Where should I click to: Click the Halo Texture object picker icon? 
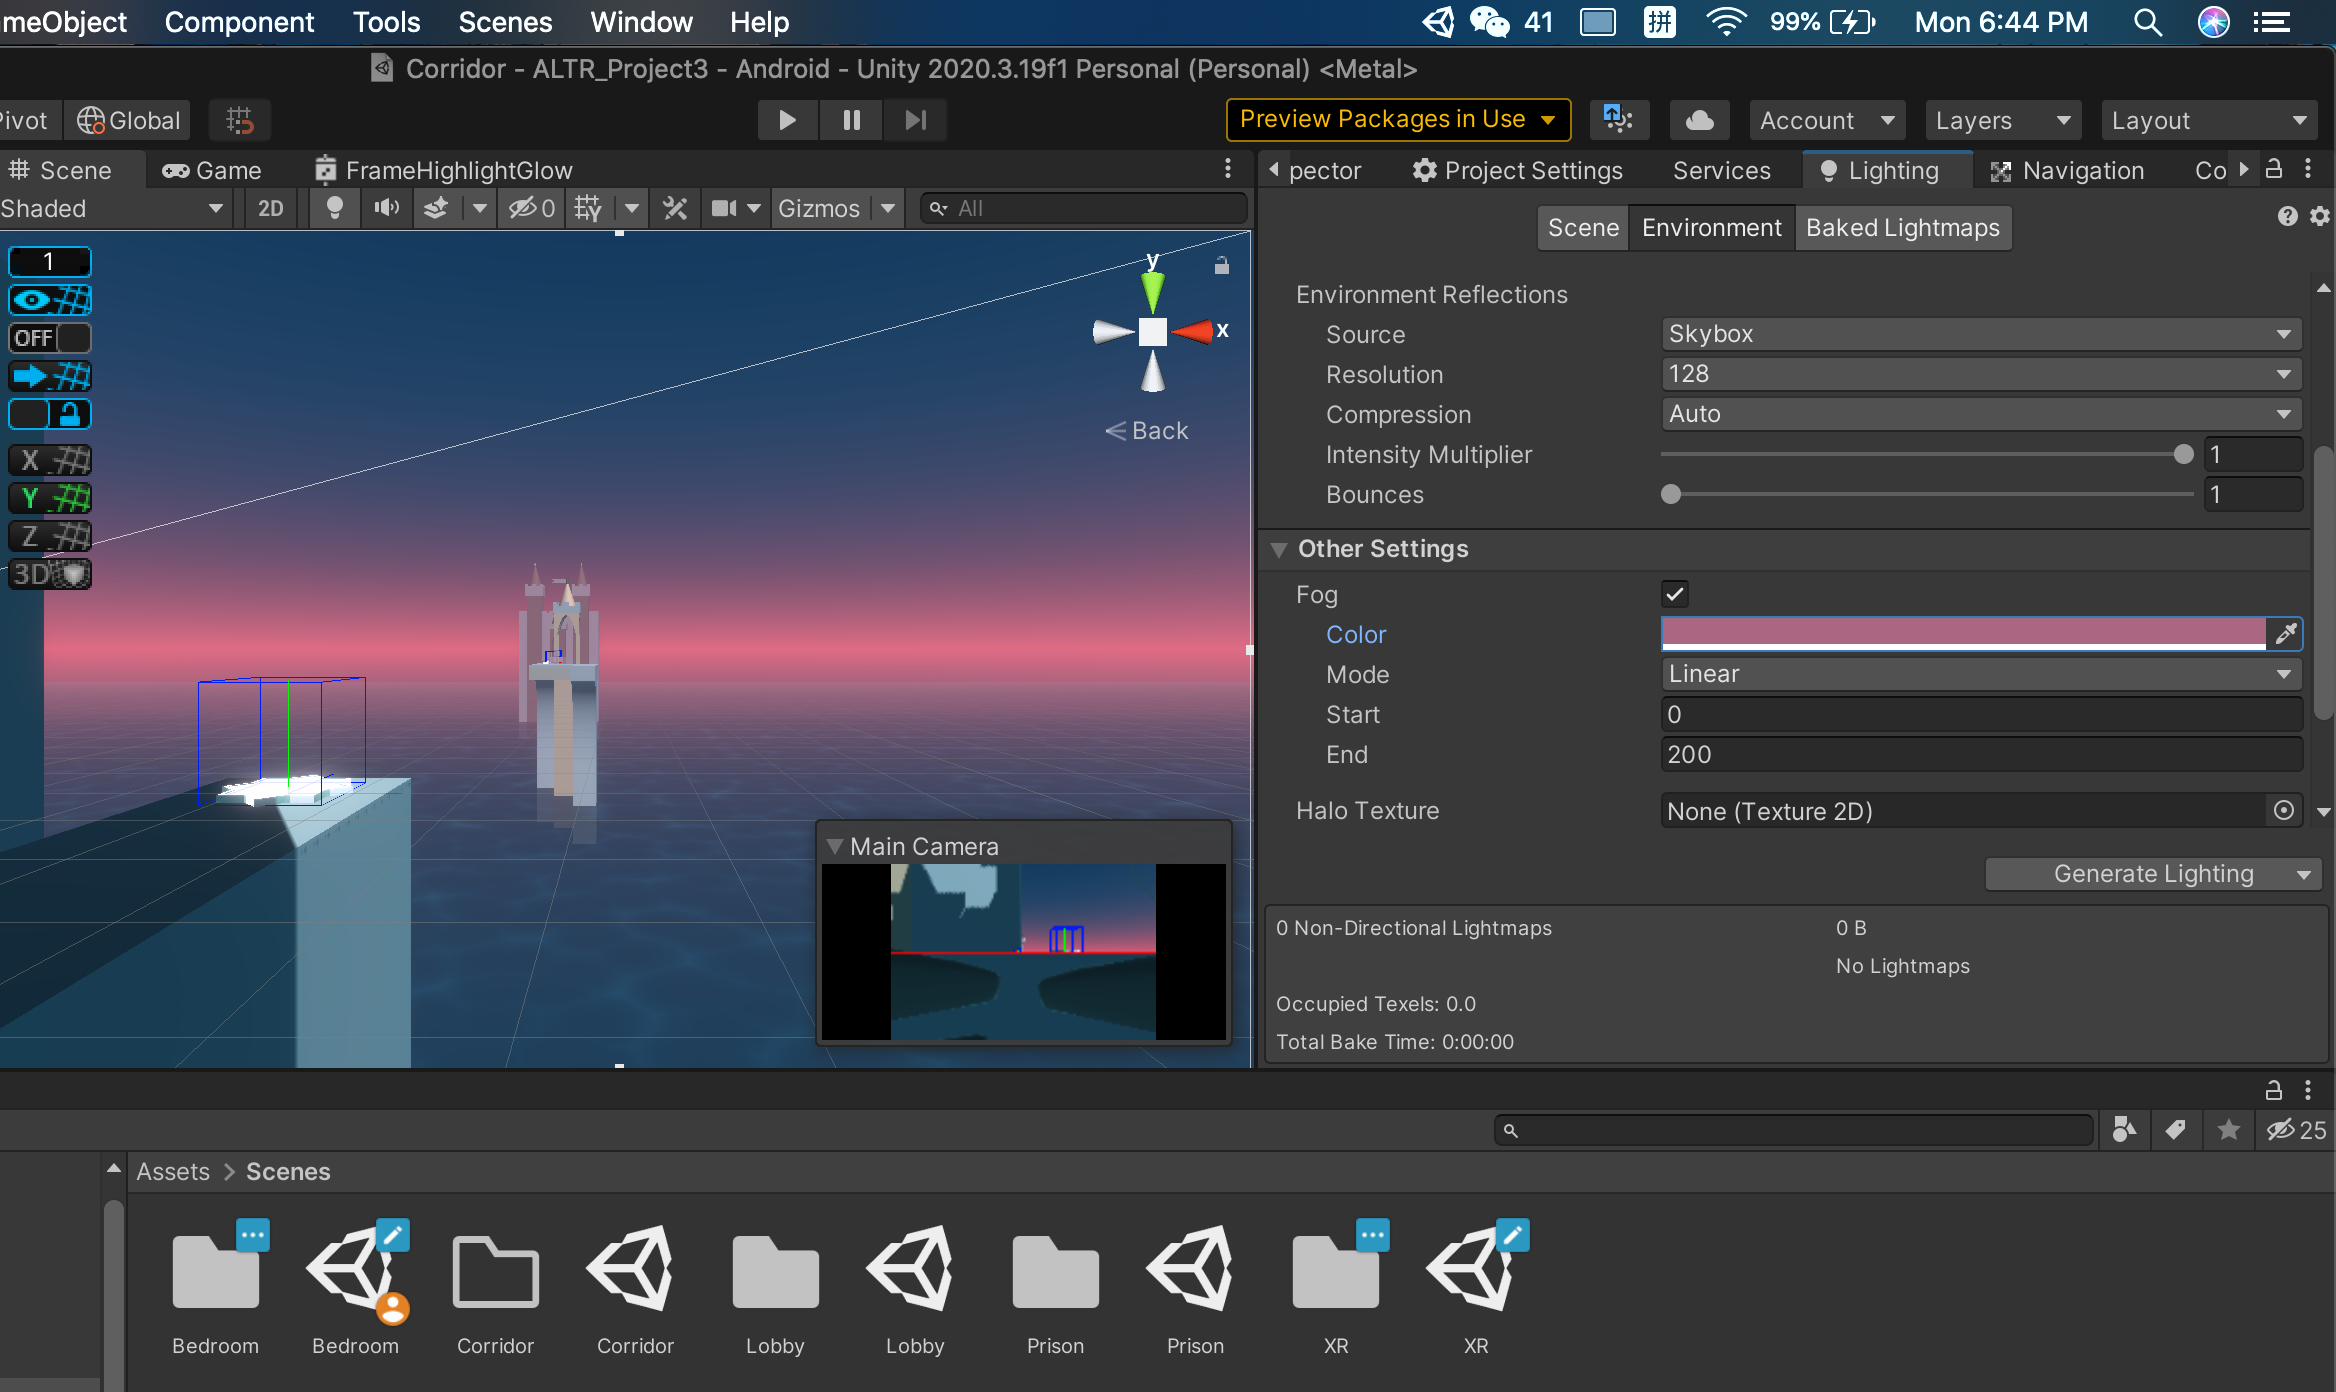pyautogui.click(x=2284, y=810)
